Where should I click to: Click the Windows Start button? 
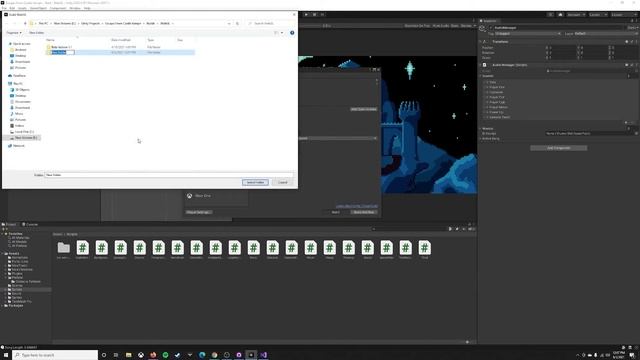pyautogui.click(x=6, y=355)
